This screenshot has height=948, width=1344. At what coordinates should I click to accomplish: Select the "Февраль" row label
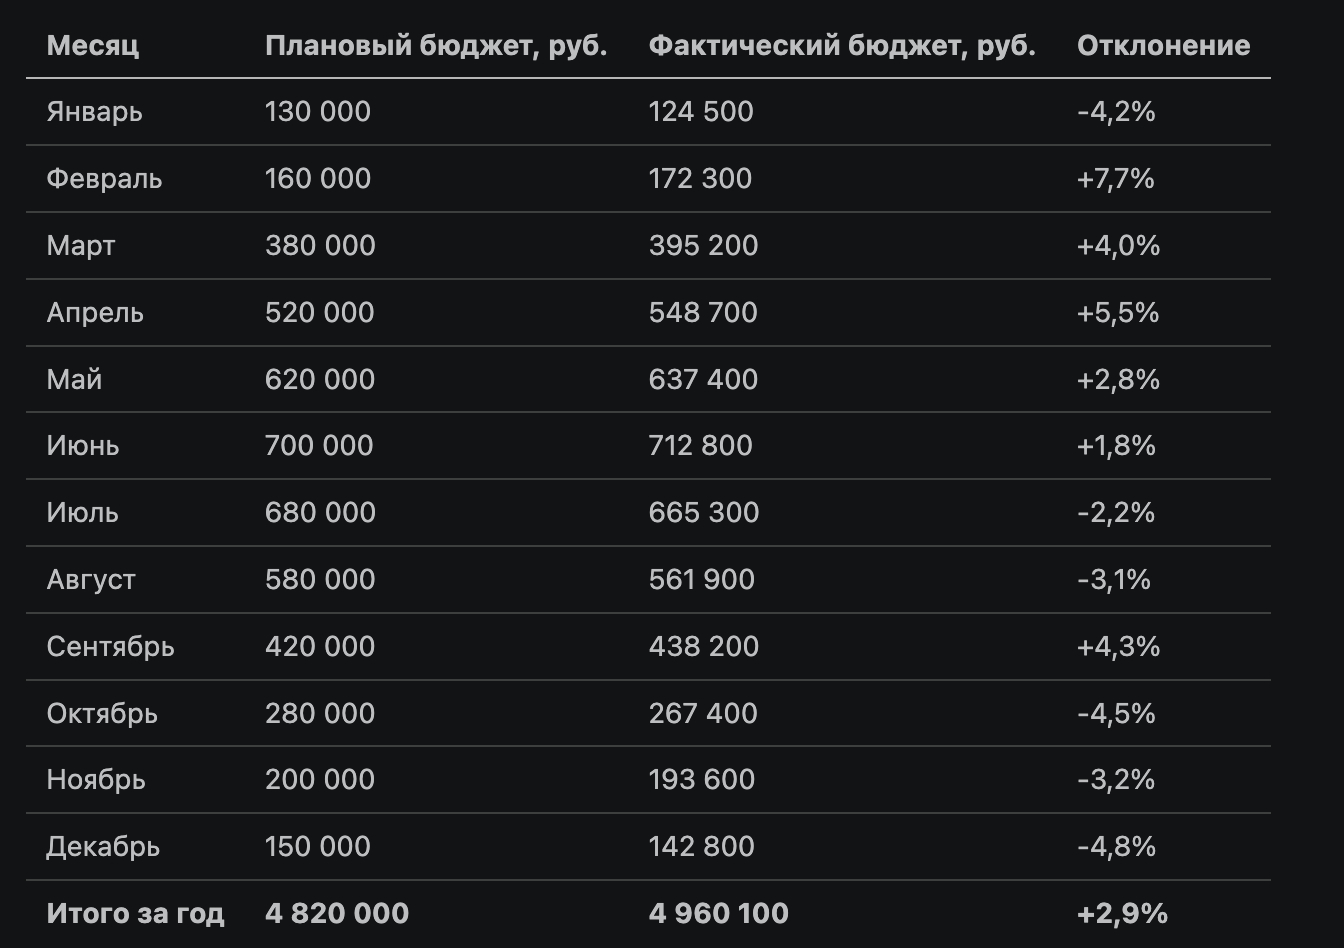pyautogui.click(x=104, y=179)
